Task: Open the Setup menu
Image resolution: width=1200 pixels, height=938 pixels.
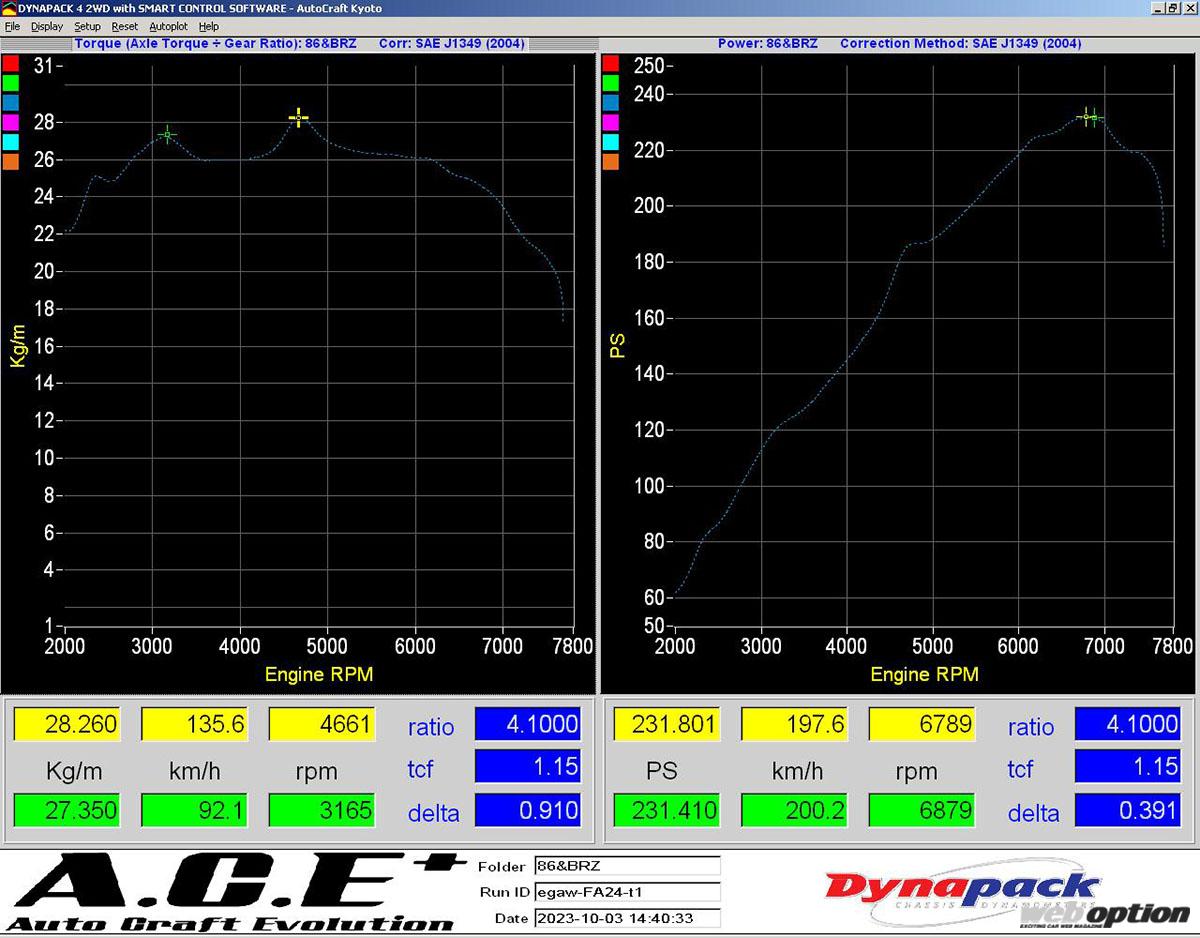Action: [87, 26]
